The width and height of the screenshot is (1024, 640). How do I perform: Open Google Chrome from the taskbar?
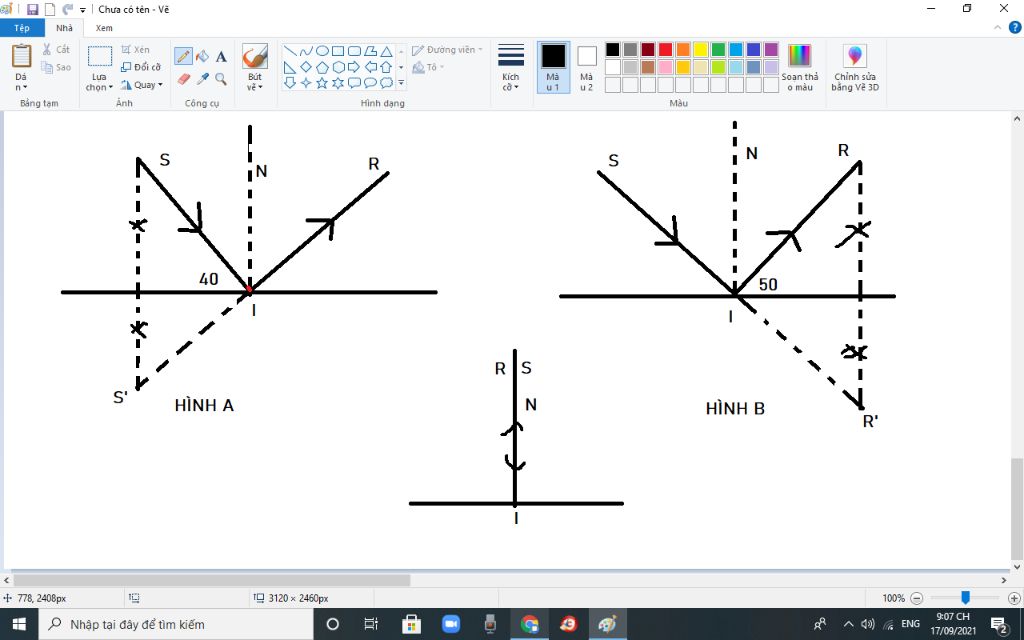(x=529, y=624)
